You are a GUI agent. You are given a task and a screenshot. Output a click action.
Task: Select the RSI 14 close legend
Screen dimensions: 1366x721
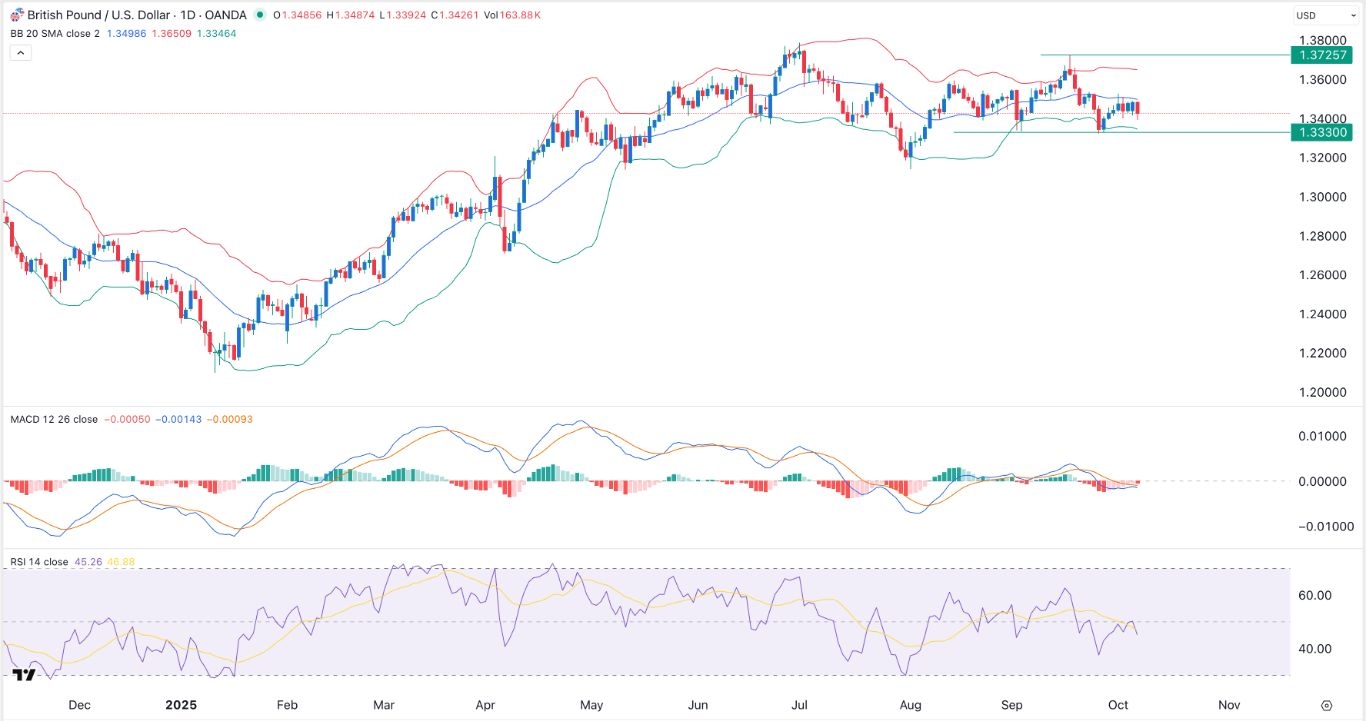point(40,562)
